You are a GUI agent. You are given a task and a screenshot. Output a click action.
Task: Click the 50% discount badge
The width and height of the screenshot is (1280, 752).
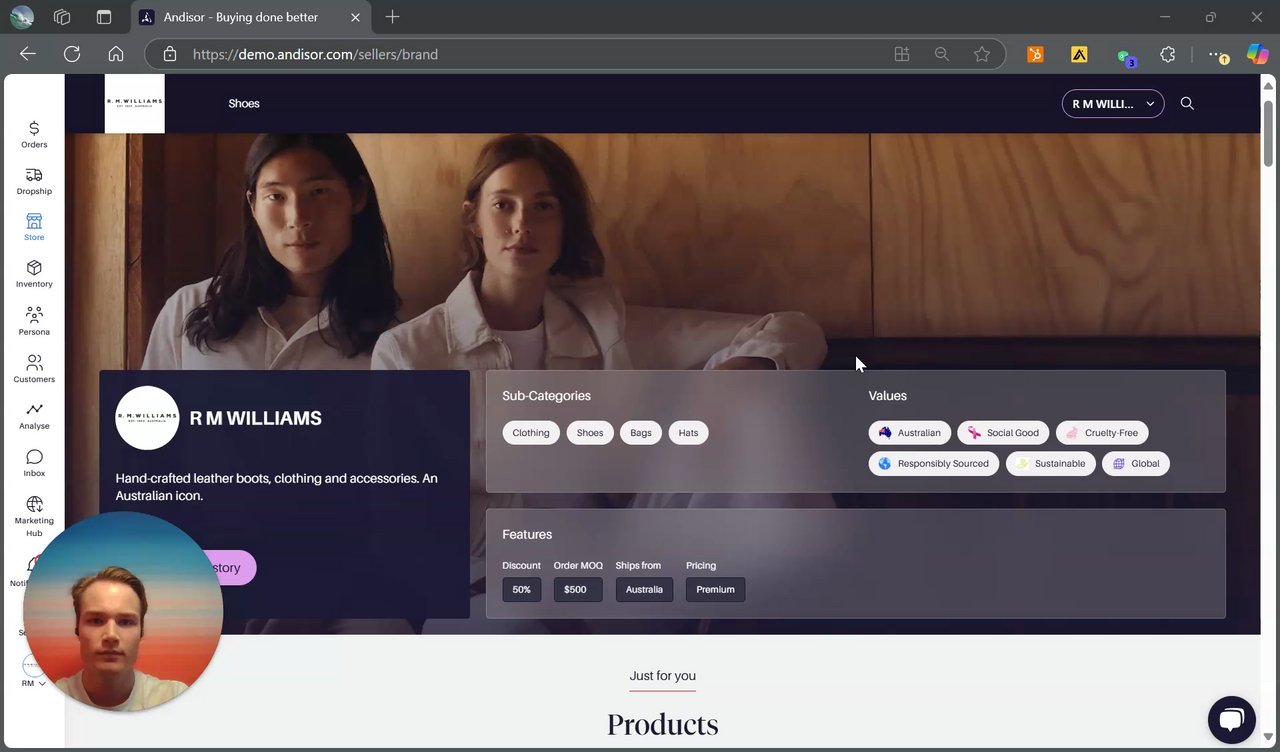[522, 590]
